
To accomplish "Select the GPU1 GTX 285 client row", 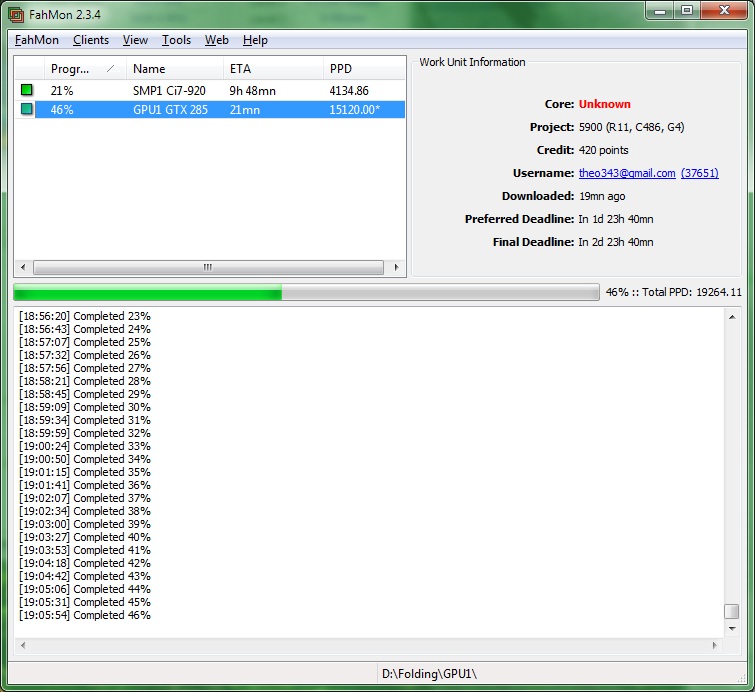I will [210, 110].
